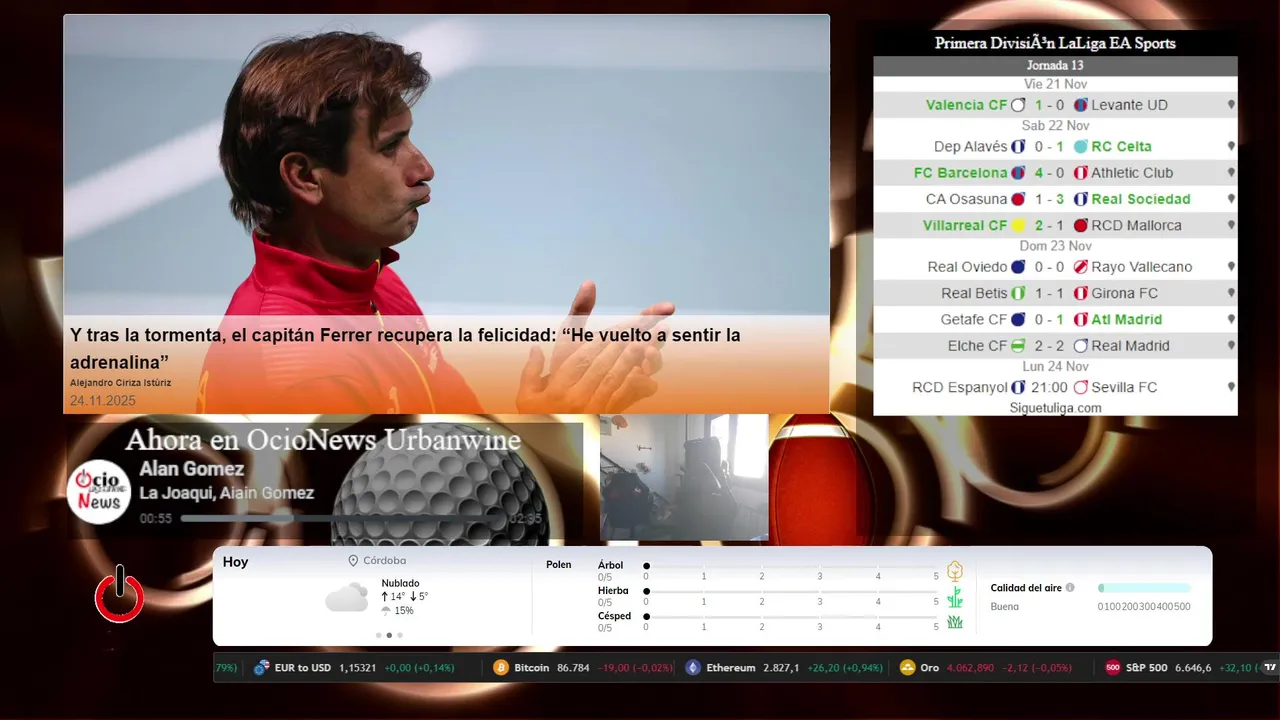This screenshot has height=720, width=1280.
Task: Click the Oro price 4.062,890
Action: pos(970,667)
